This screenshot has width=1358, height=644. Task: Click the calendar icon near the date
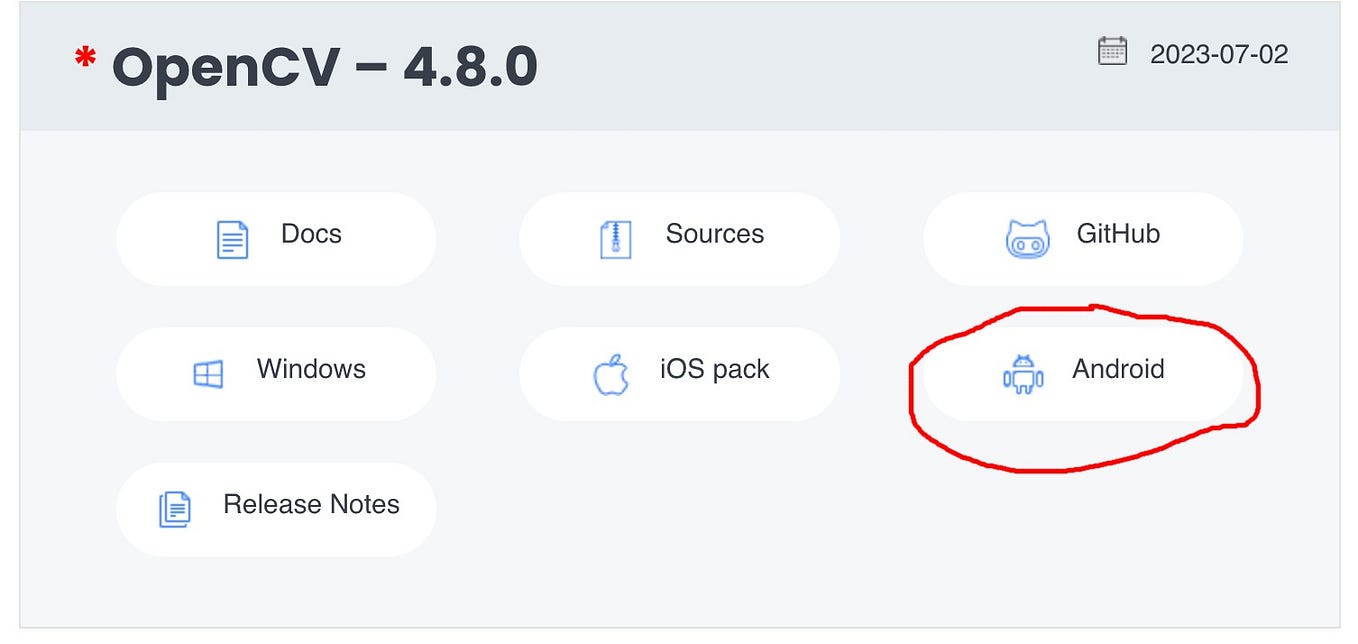[1114, 53]
